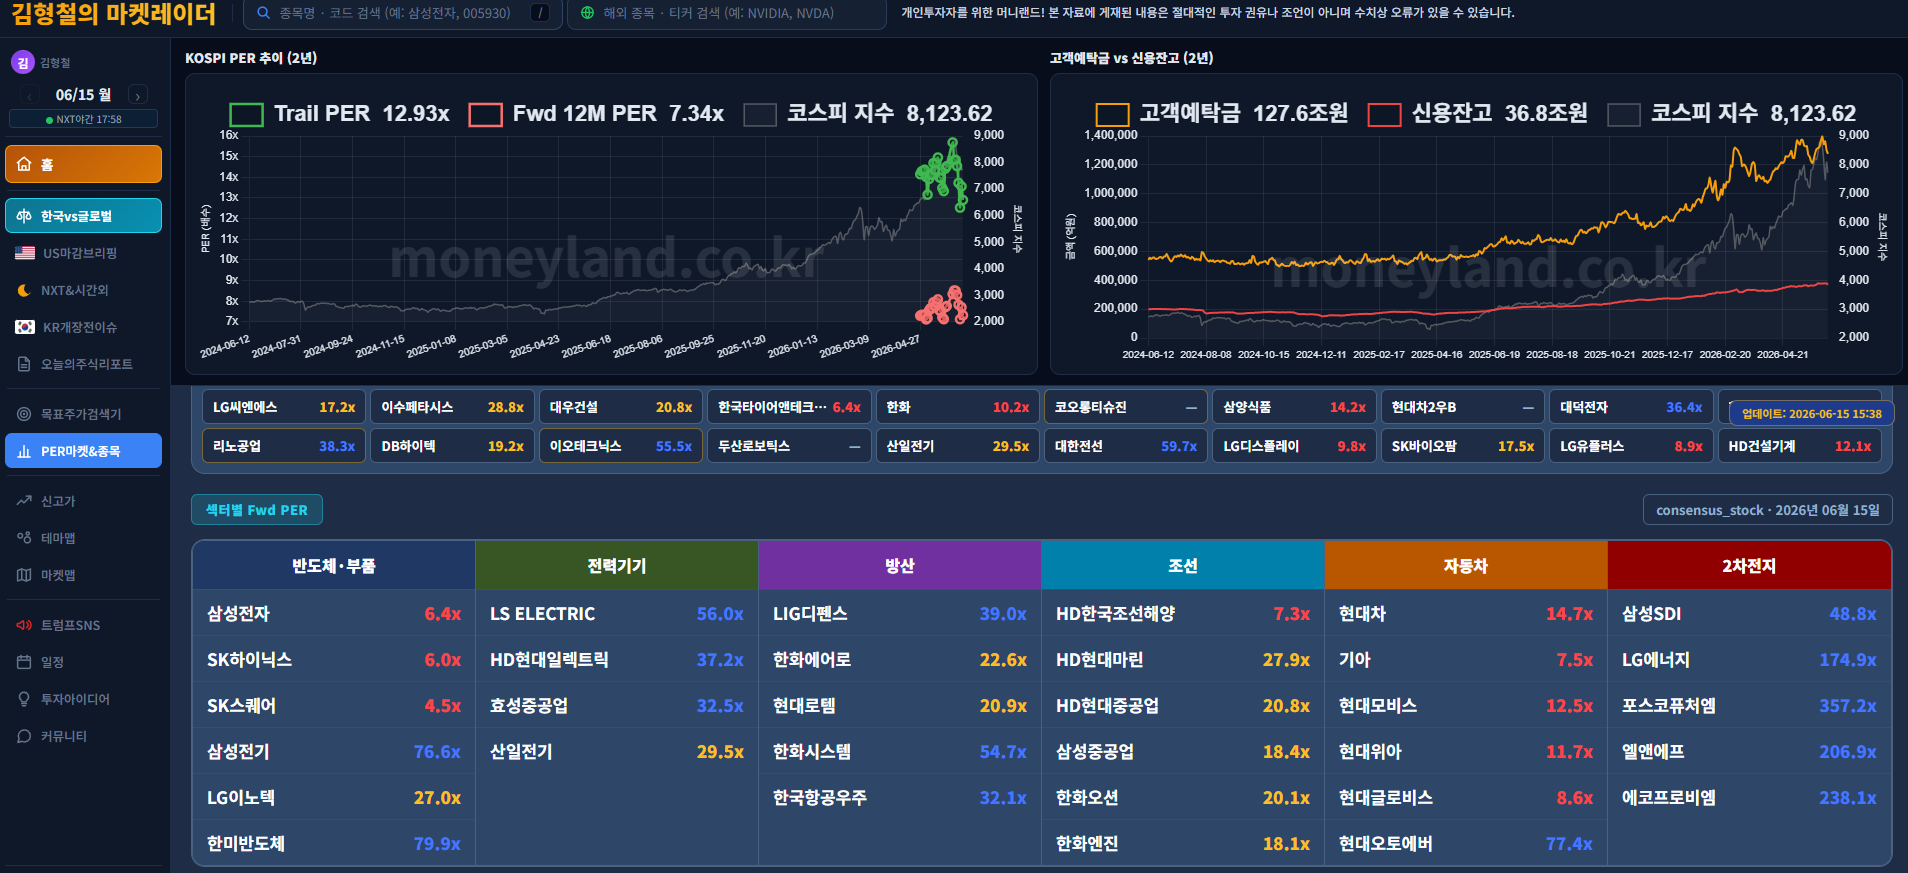Image resolution: width=1908 pixels, height=873 pixels.
Task: Open the SK바이오팜 17.5x stock chip
Action: coord(1463,446)
